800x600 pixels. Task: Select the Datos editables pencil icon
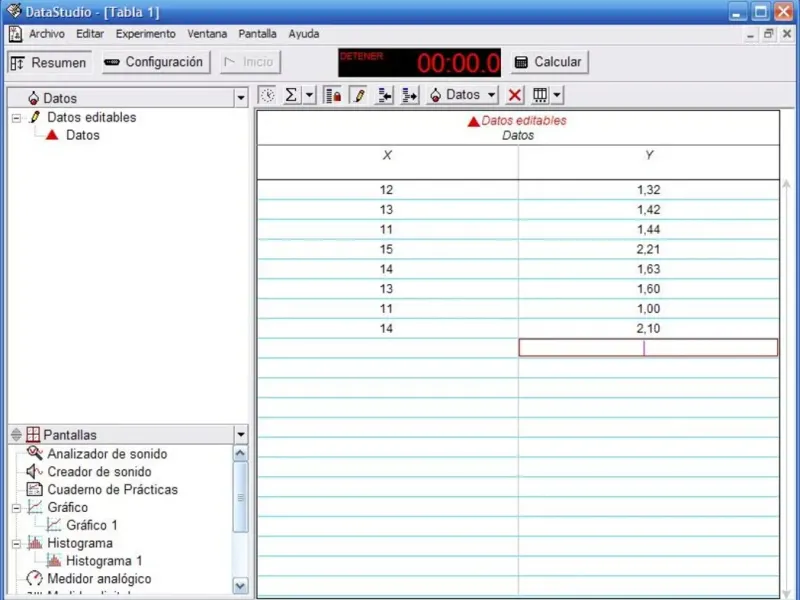(x=35, y=117)
